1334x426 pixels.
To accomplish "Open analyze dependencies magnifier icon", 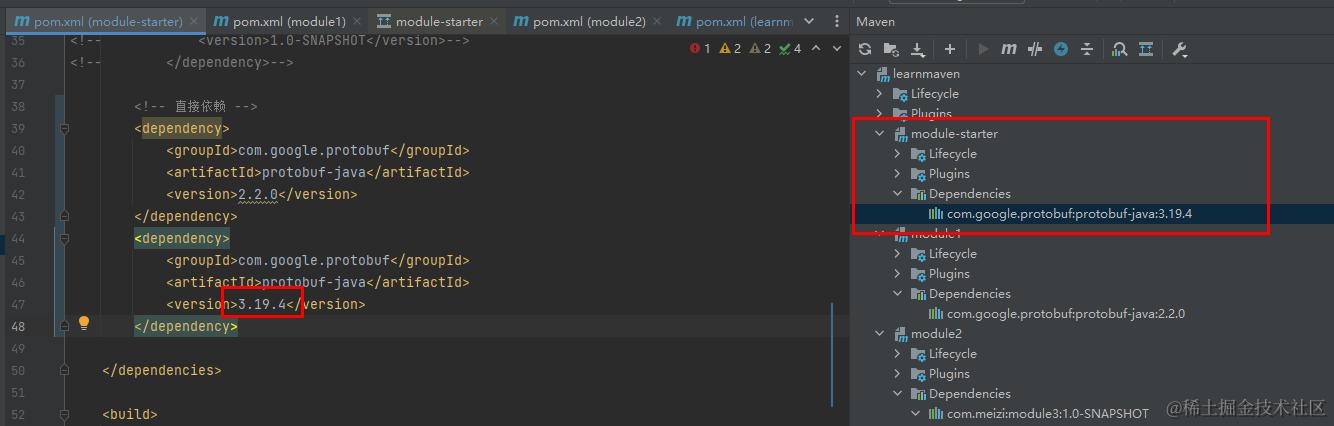I will (1120, 49).
